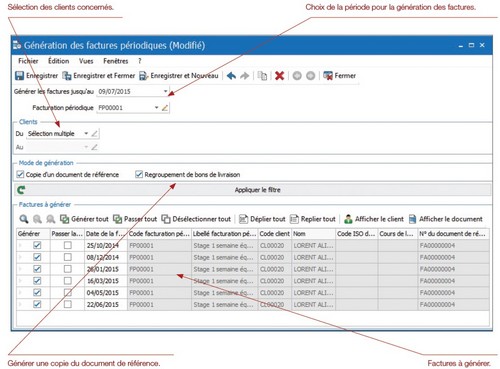Screen dimensions: 500x369
Task: Check Passer la... box for 25/10/2014 row
Action: click(x=68, y=245)
